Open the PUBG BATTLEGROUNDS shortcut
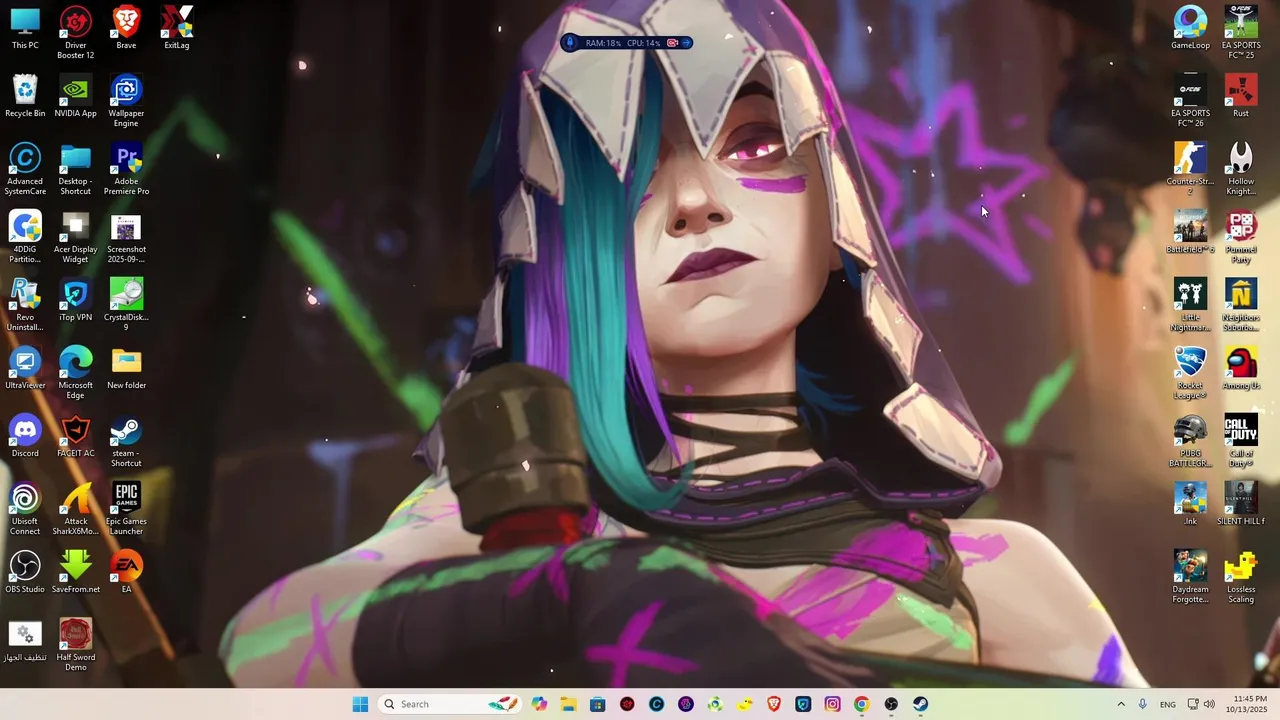 tap(1190, 441)
